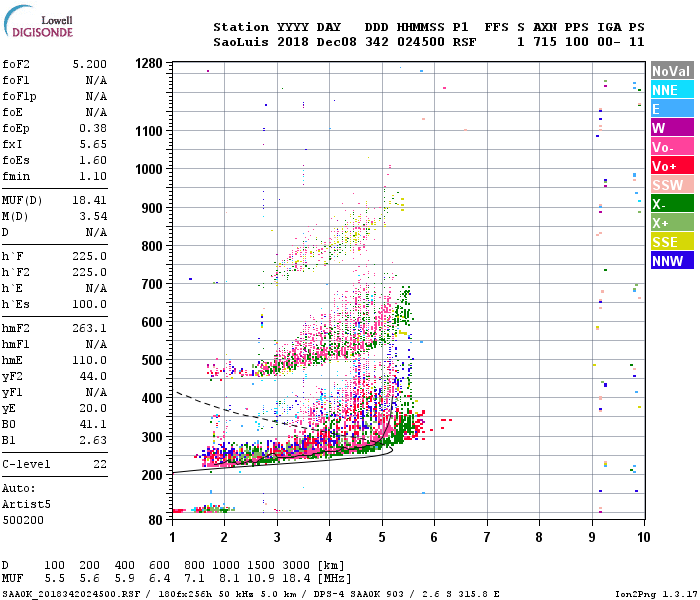
Task: Click the D distance 3000 value
Action: pos(296,565)
